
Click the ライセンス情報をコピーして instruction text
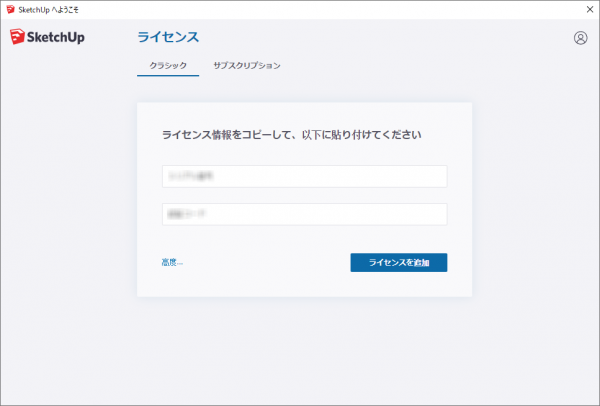point(292,135)
